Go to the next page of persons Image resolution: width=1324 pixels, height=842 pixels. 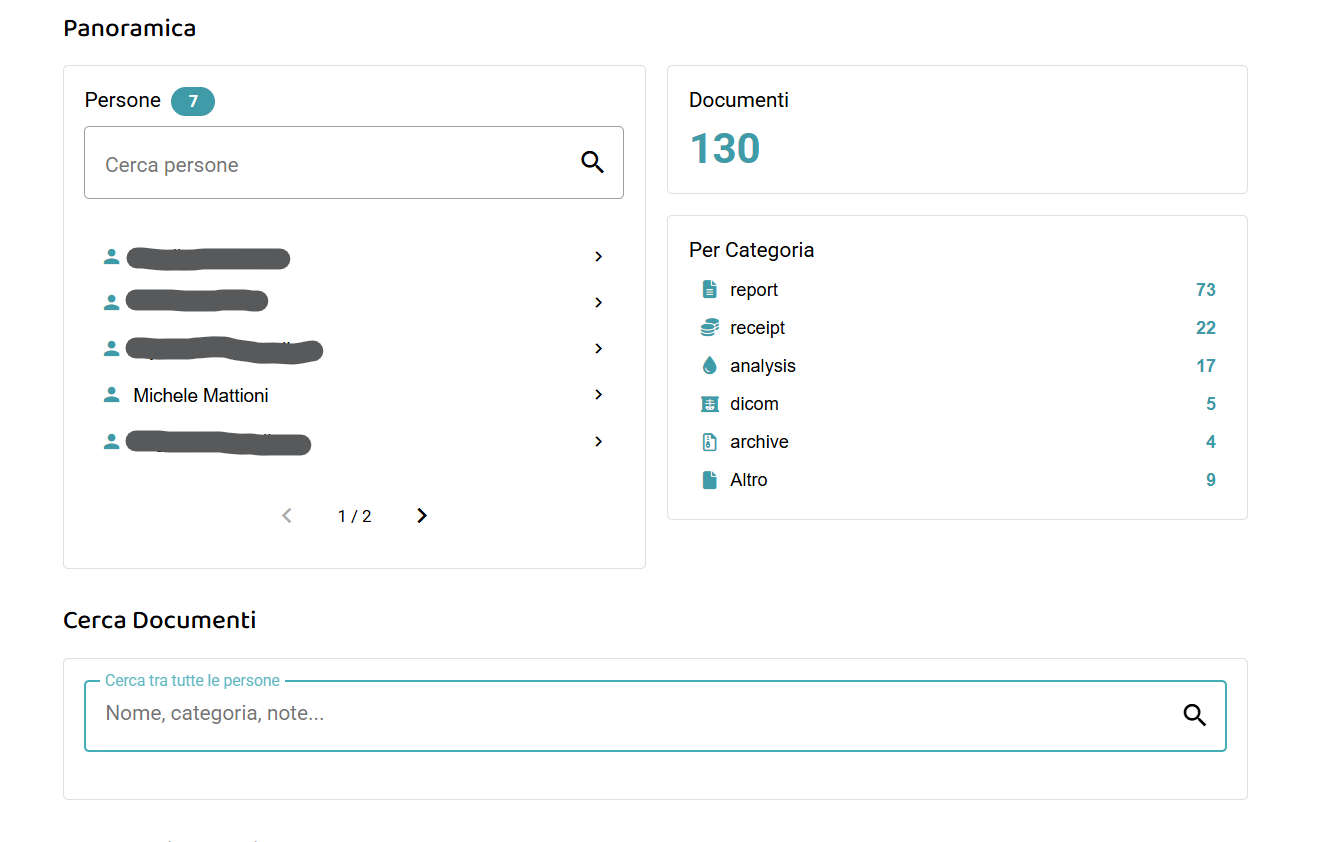pos(422,516)
